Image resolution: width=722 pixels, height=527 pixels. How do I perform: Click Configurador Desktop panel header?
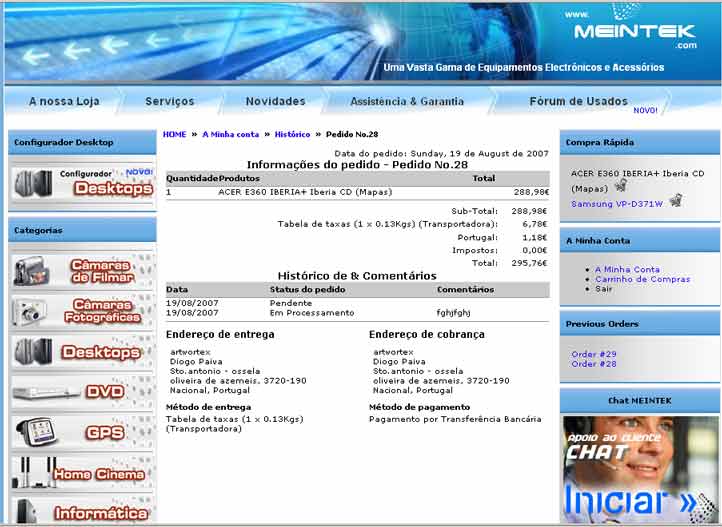82,142
